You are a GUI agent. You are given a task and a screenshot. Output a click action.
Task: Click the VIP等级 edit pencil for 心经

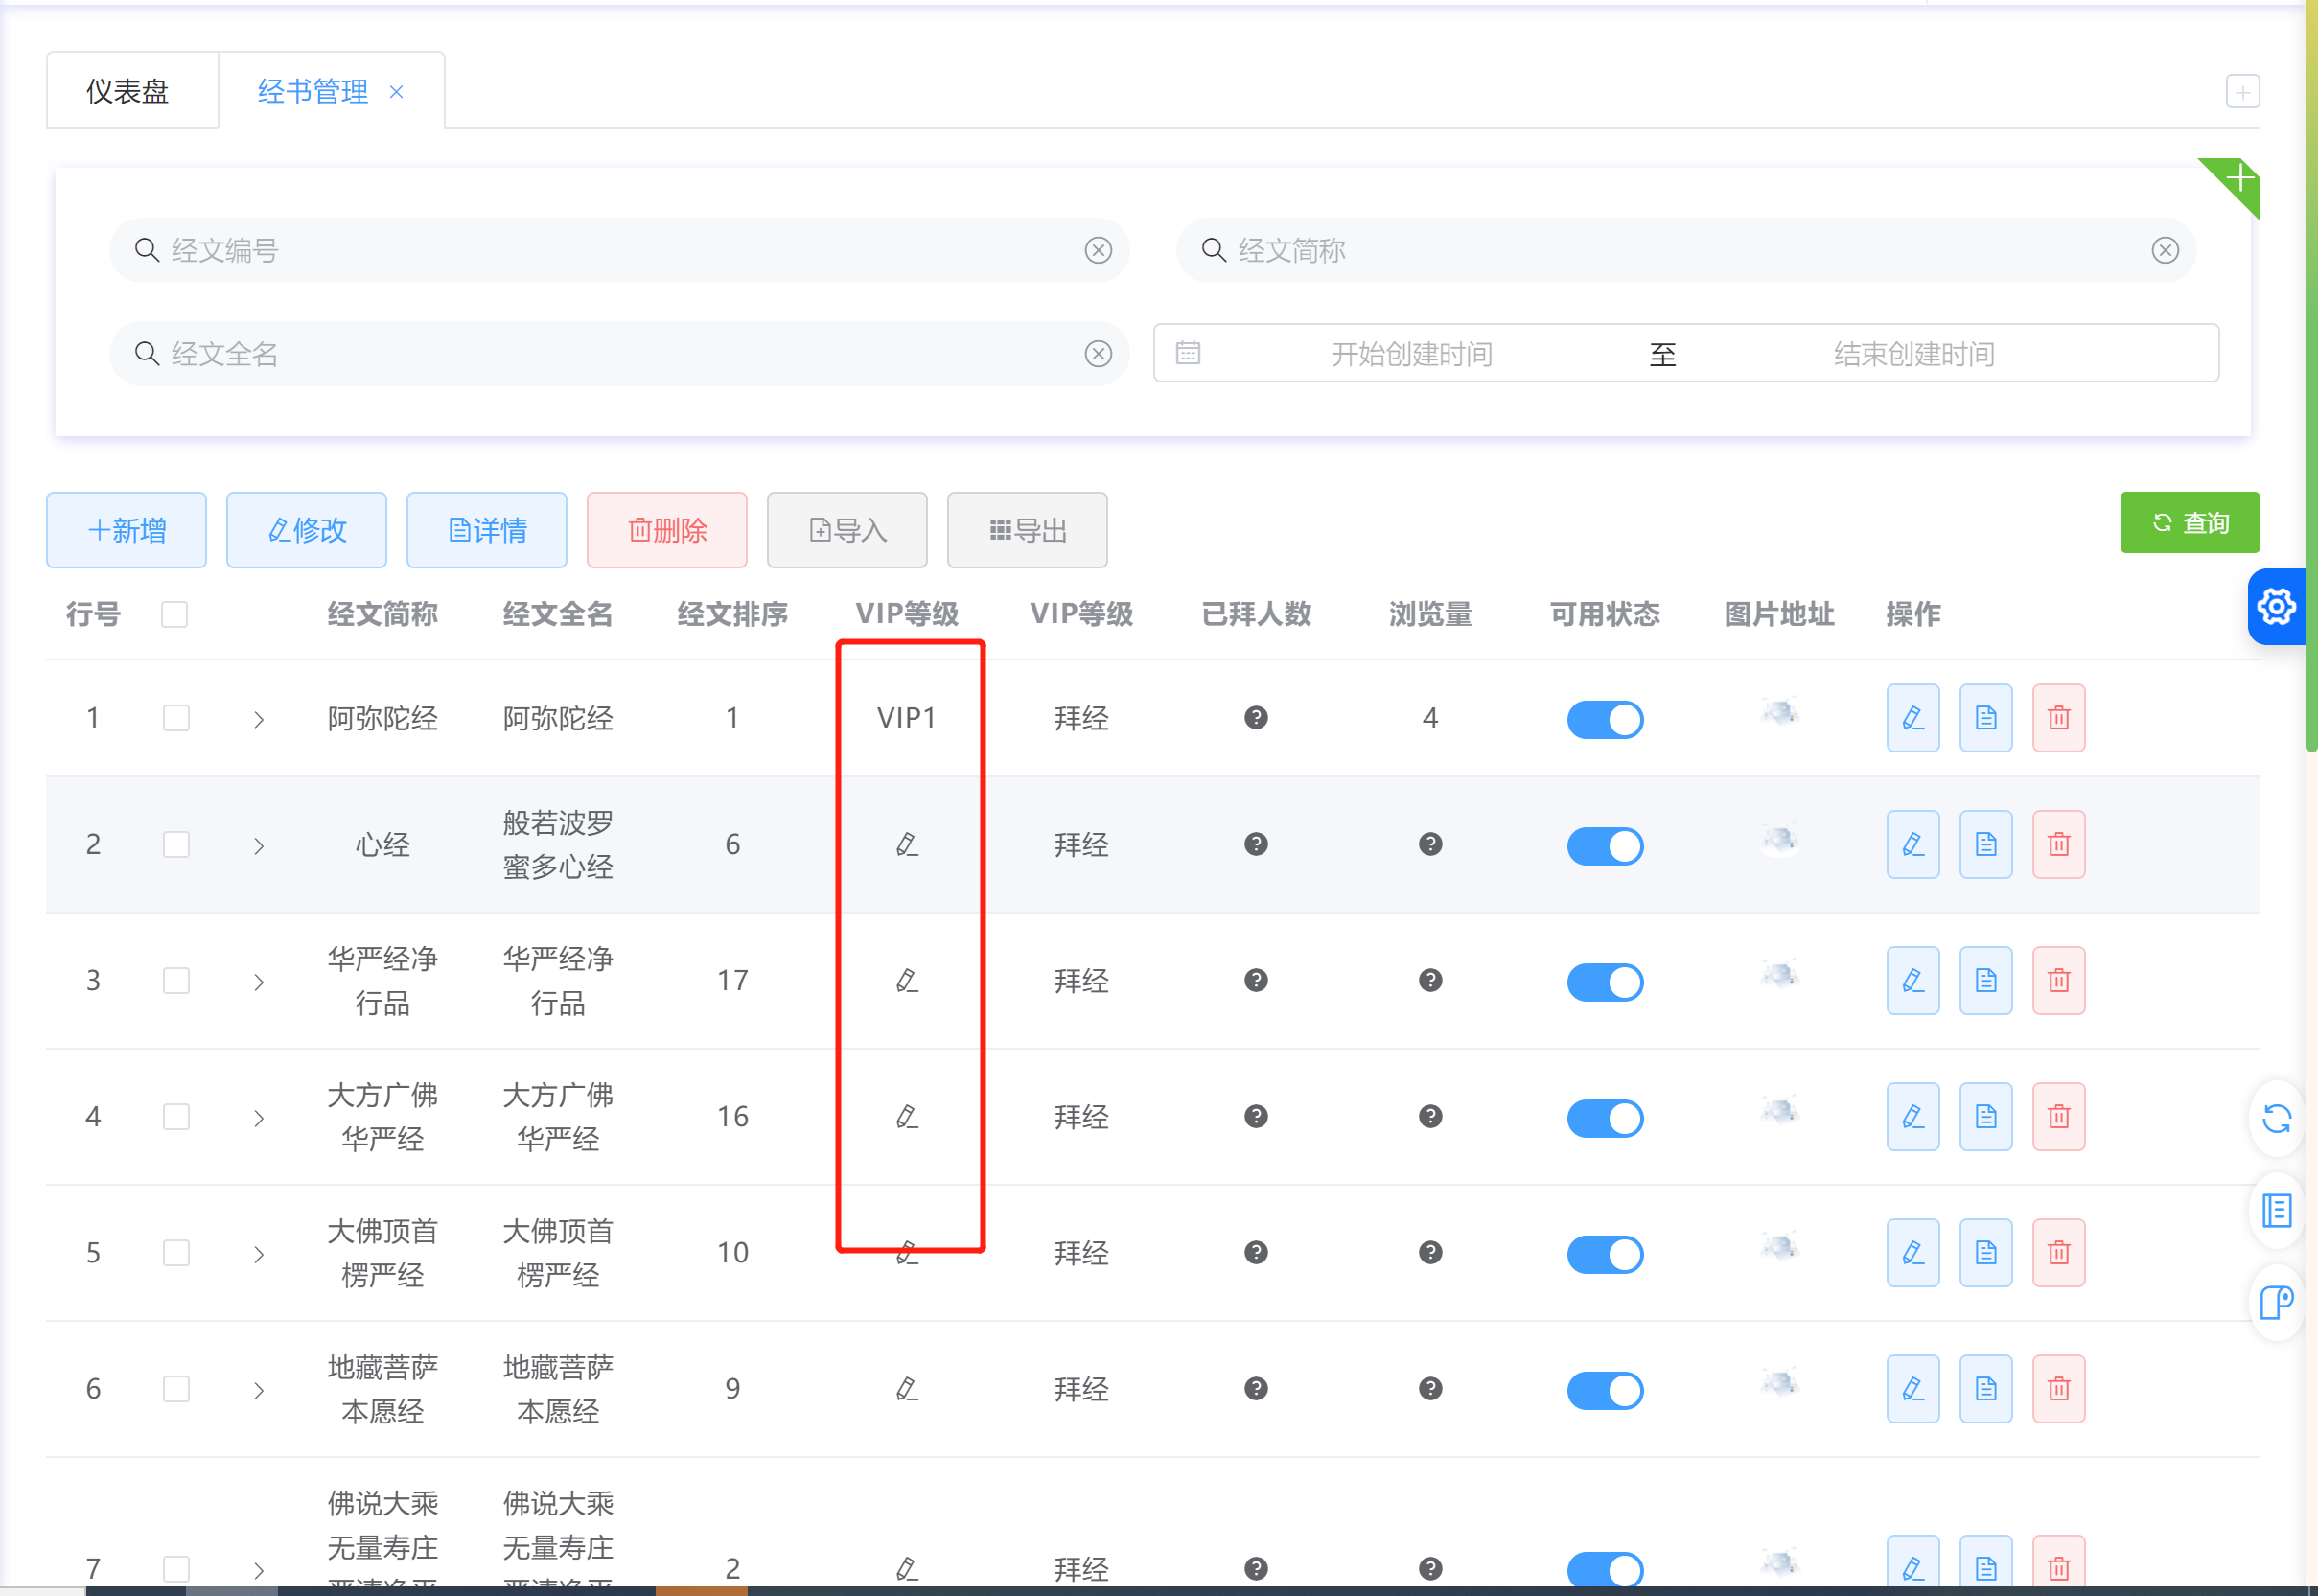pos(906,845)
